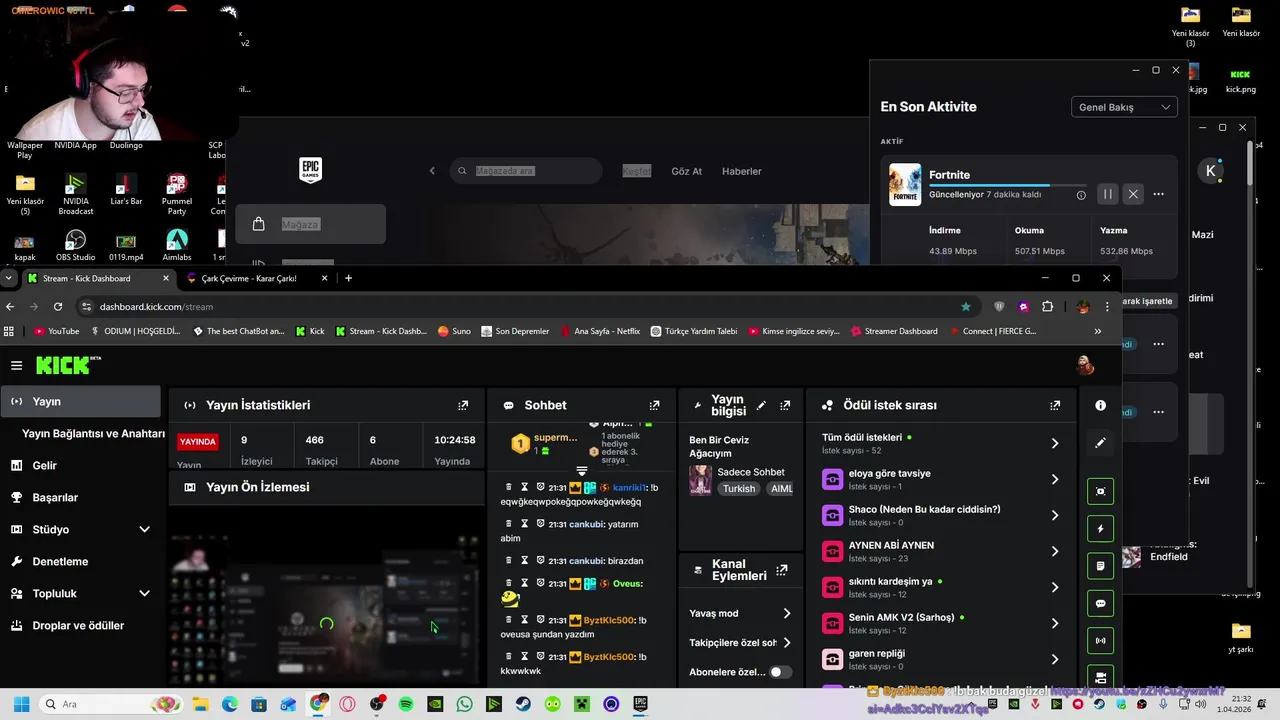Image resolution: width=1280 pixels, height=720 pixels.
Task: Open Chrome tab search dropdown
Action: tap(9, 278)
